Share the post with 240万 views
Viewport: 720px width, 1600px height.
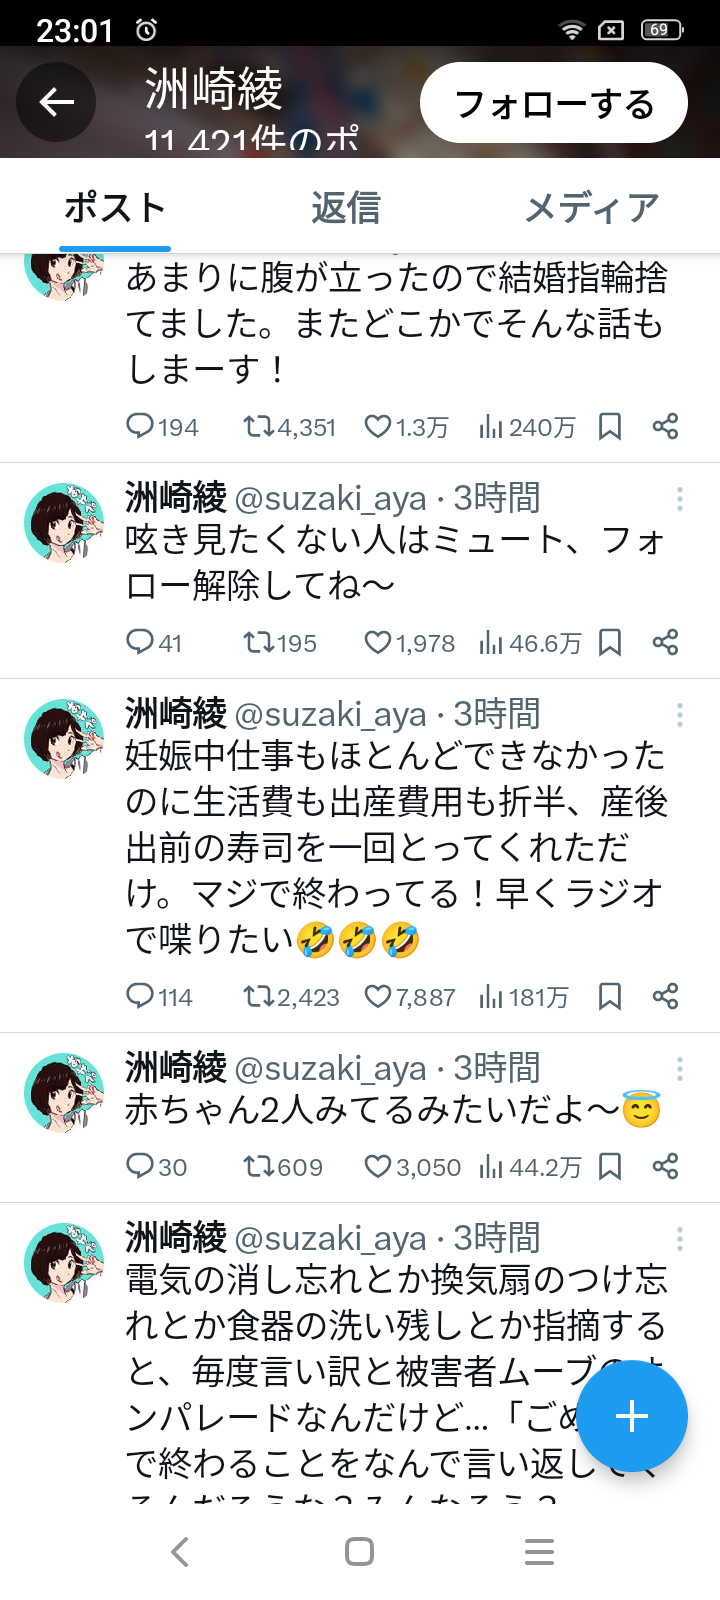[x=665, y=427]
